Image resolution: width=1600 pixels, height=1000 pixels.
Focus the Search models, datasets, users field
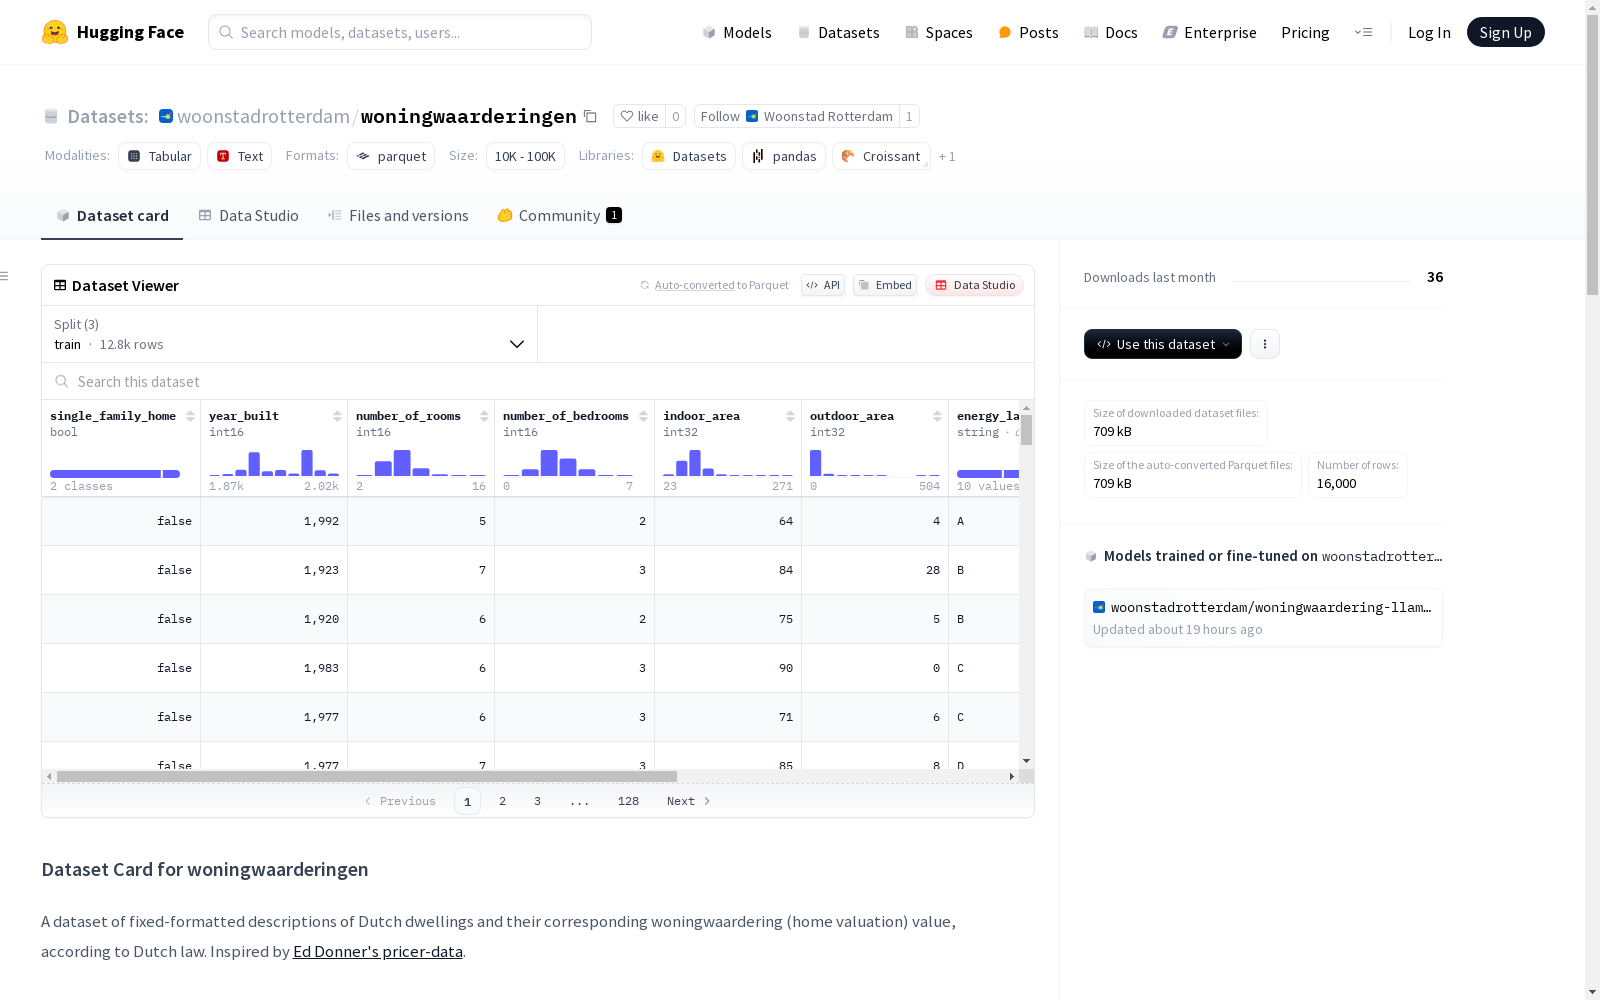click(400, 32)
